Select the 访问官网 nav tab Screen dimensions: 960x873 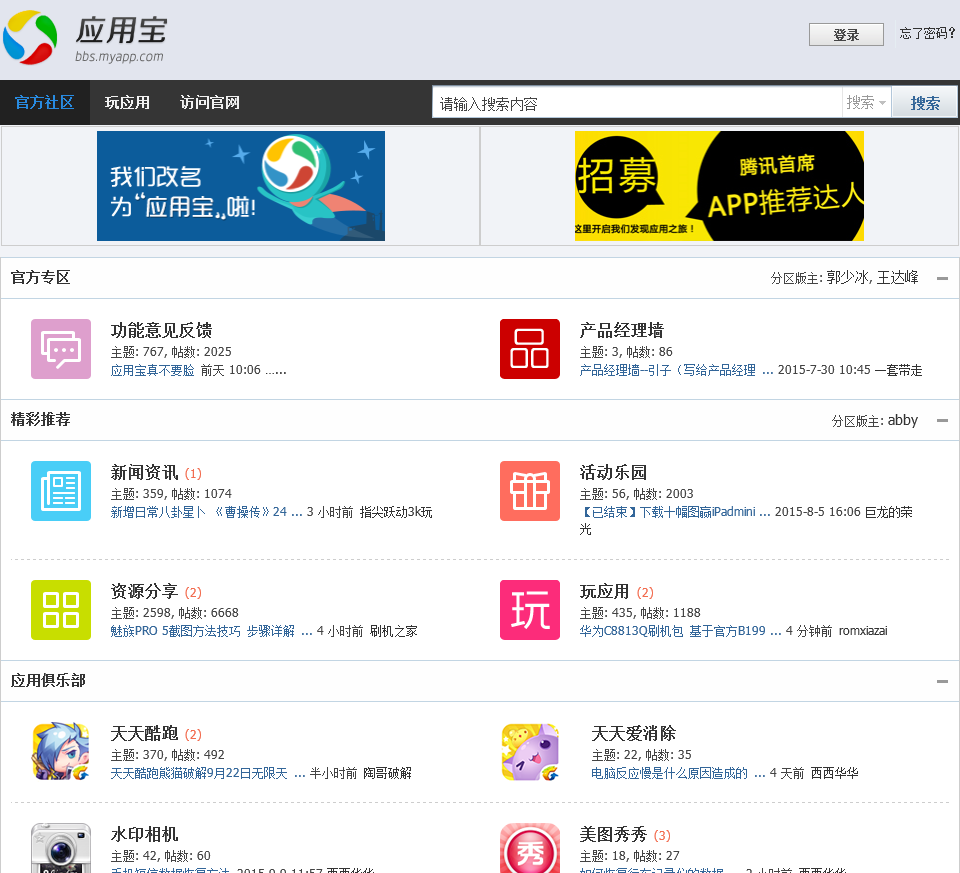210,102
